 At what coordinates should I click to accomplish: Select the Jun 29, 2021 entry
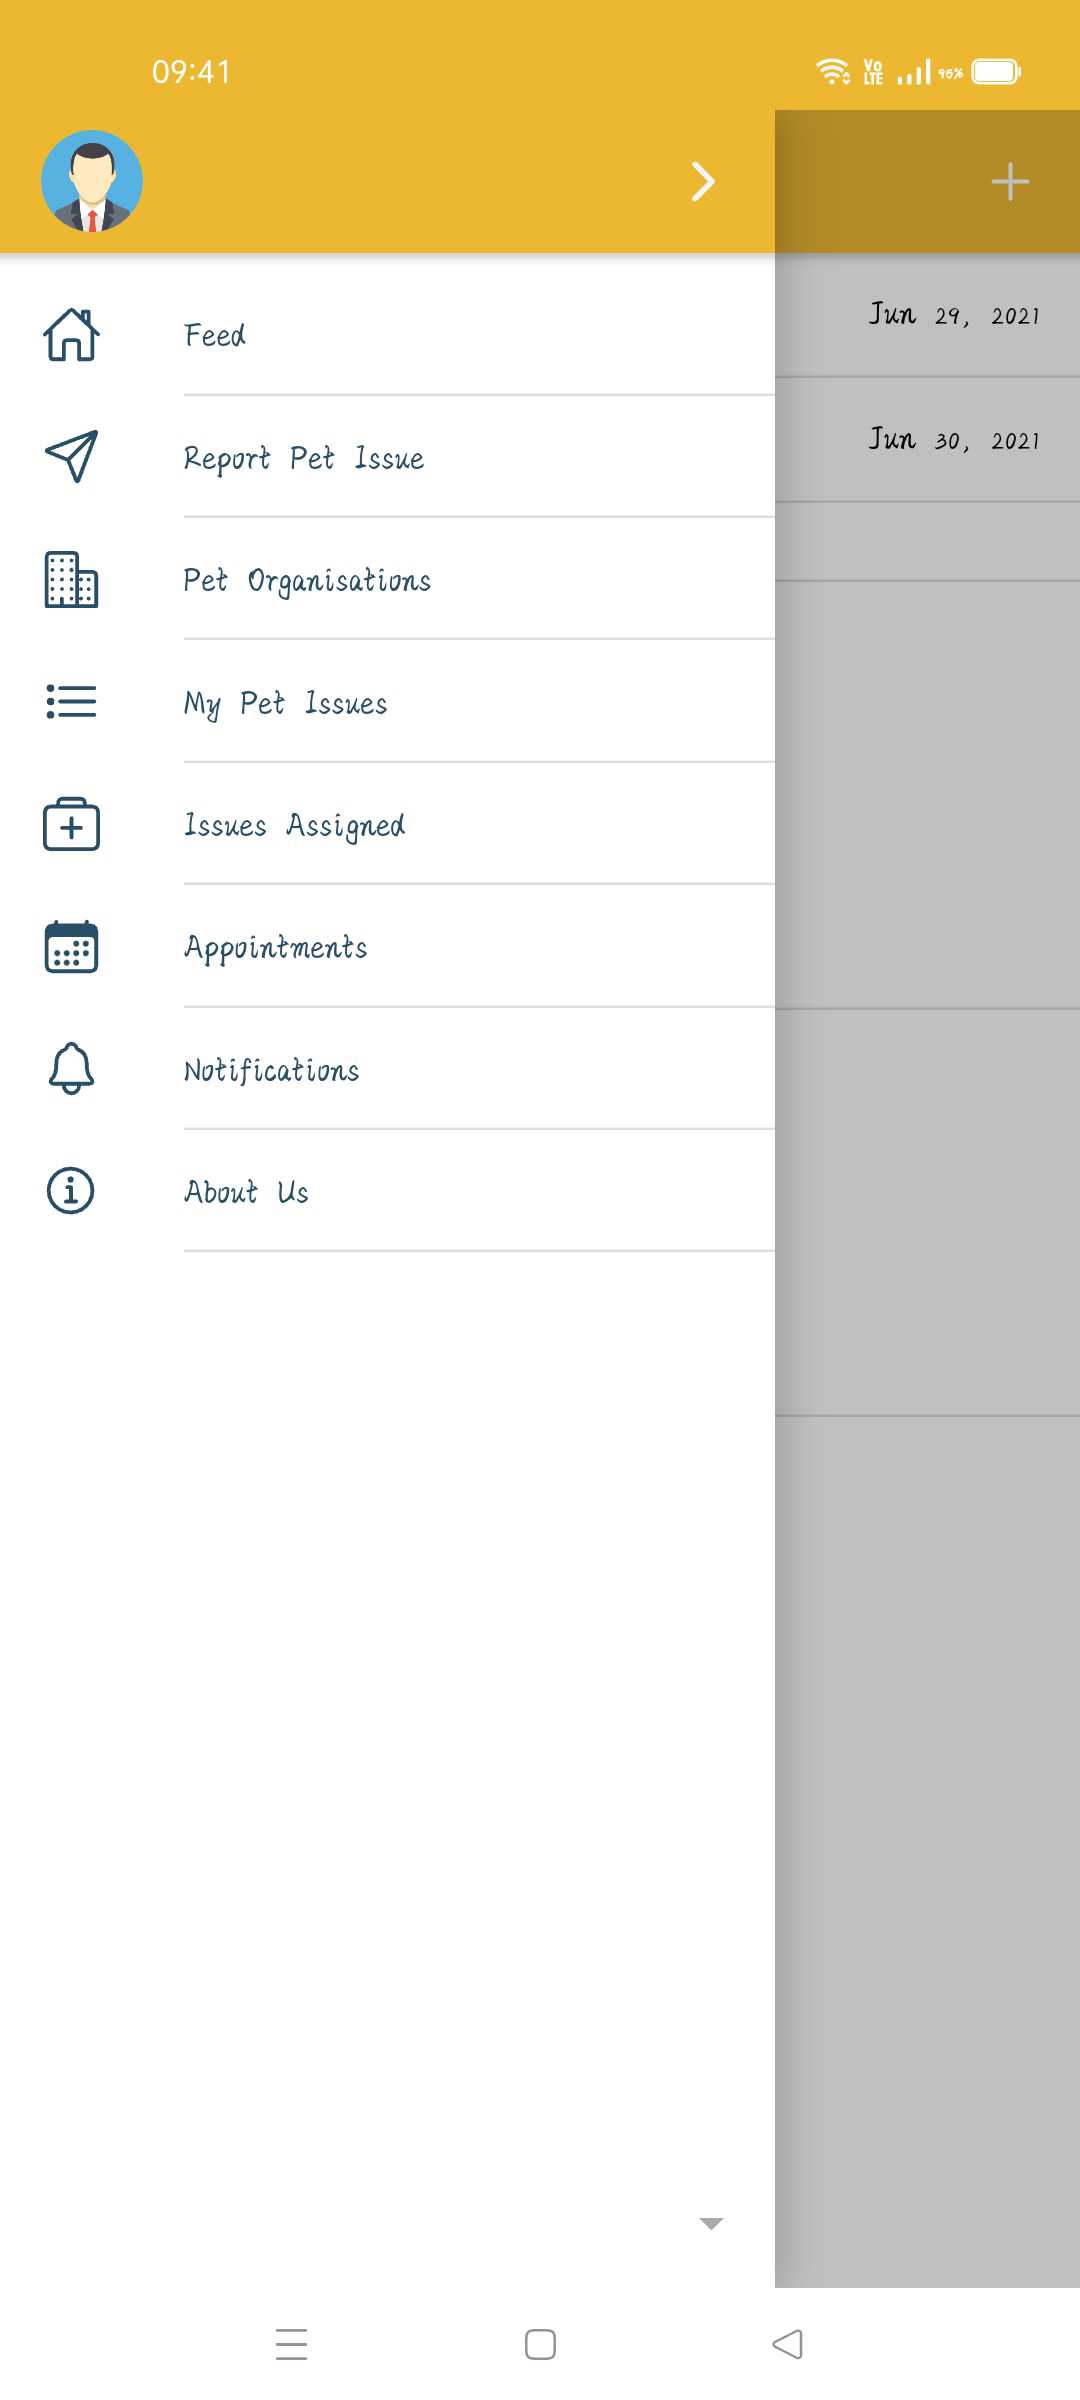pyautogui.click(x=953, y=315)
